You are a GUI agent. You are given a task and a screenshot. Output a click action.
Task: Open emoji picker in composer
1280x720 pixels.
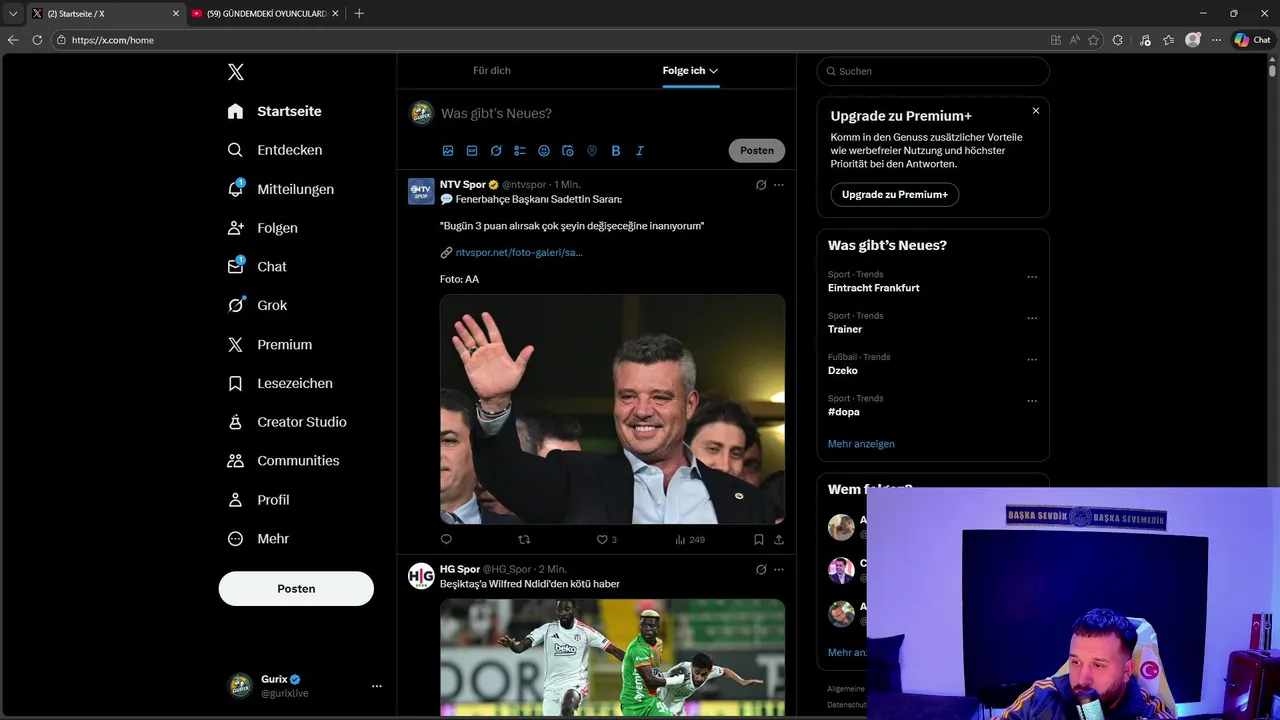pyautogui.click(x=544, y=151)
